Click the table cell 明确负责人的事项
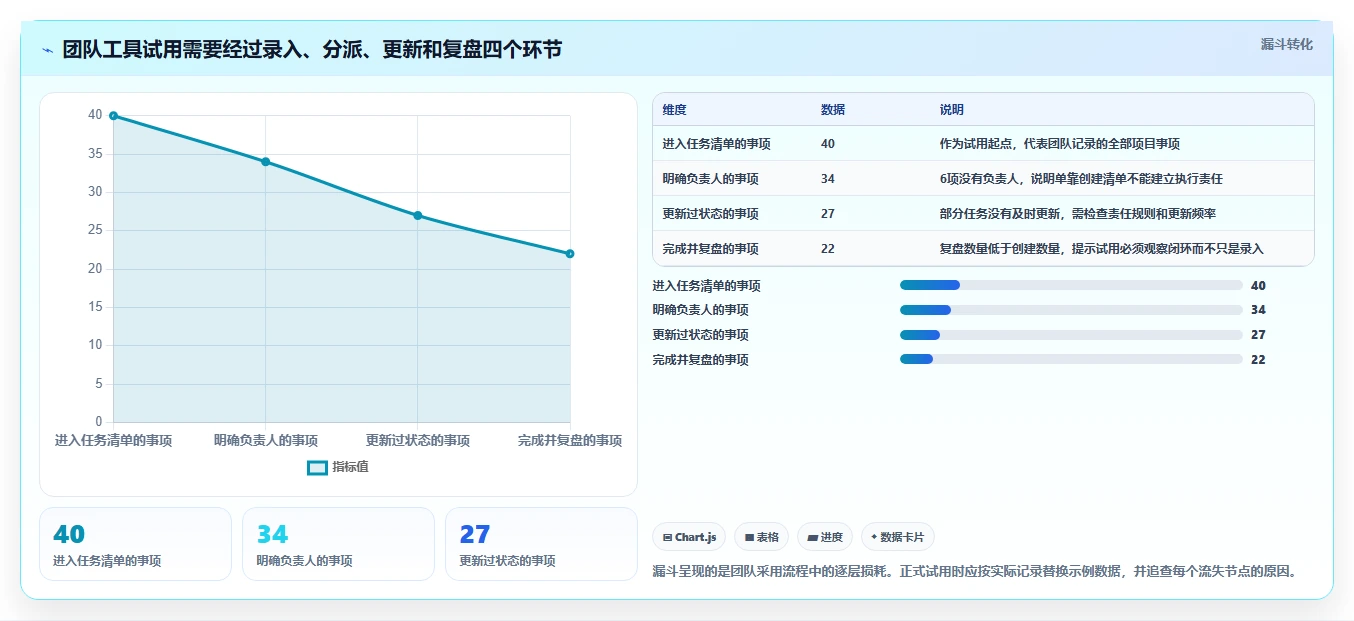Viewport: 1354px width, 621px height. pyautogui.click(x=710, y=179)
